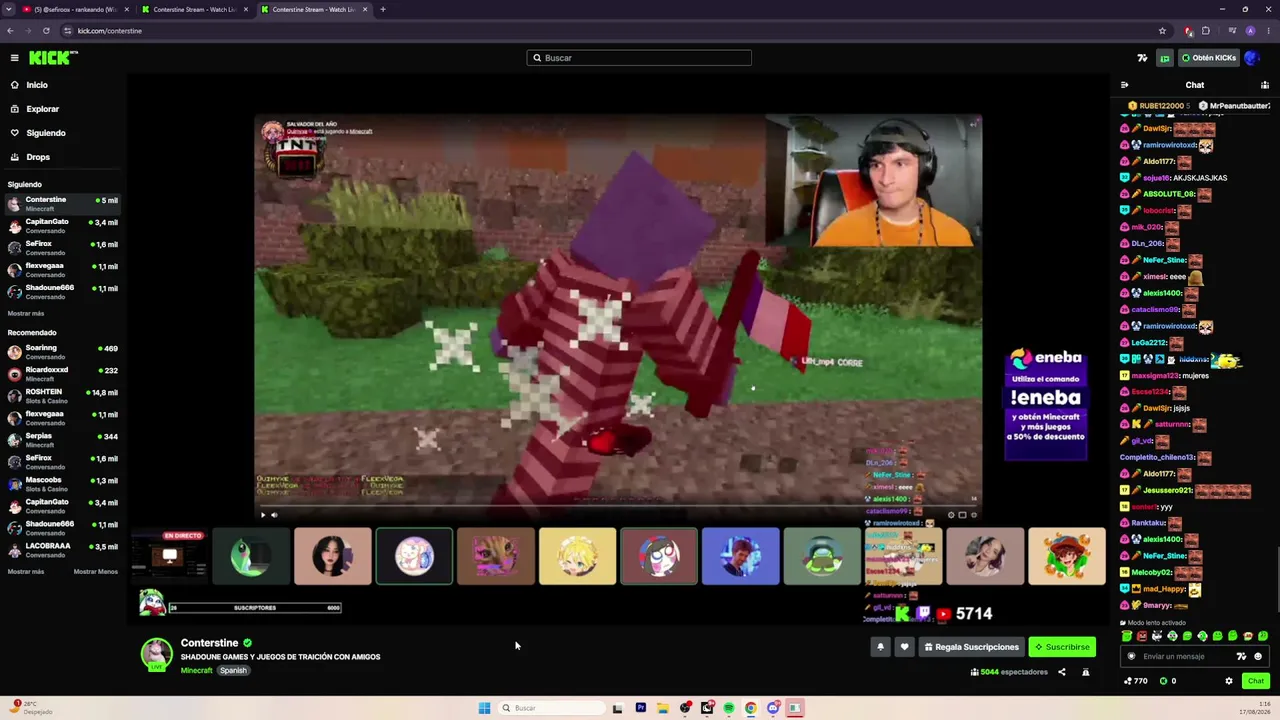Click Regala Suscripciones button
Screen dimensions: 1280x720
coord(971,647)
